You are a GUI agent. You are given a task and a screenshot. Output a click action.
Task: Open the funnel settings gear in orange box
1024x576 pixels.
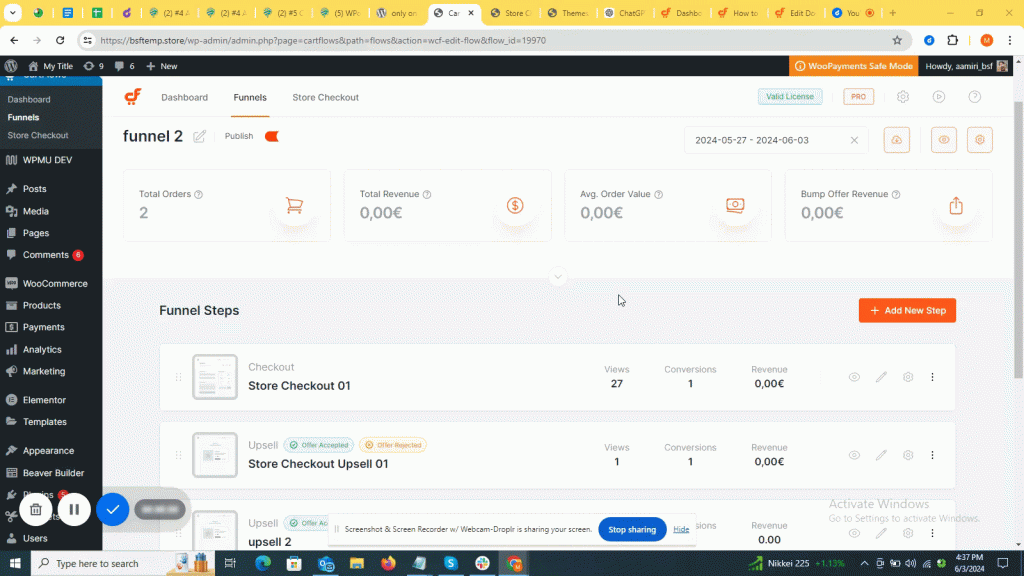980,140
